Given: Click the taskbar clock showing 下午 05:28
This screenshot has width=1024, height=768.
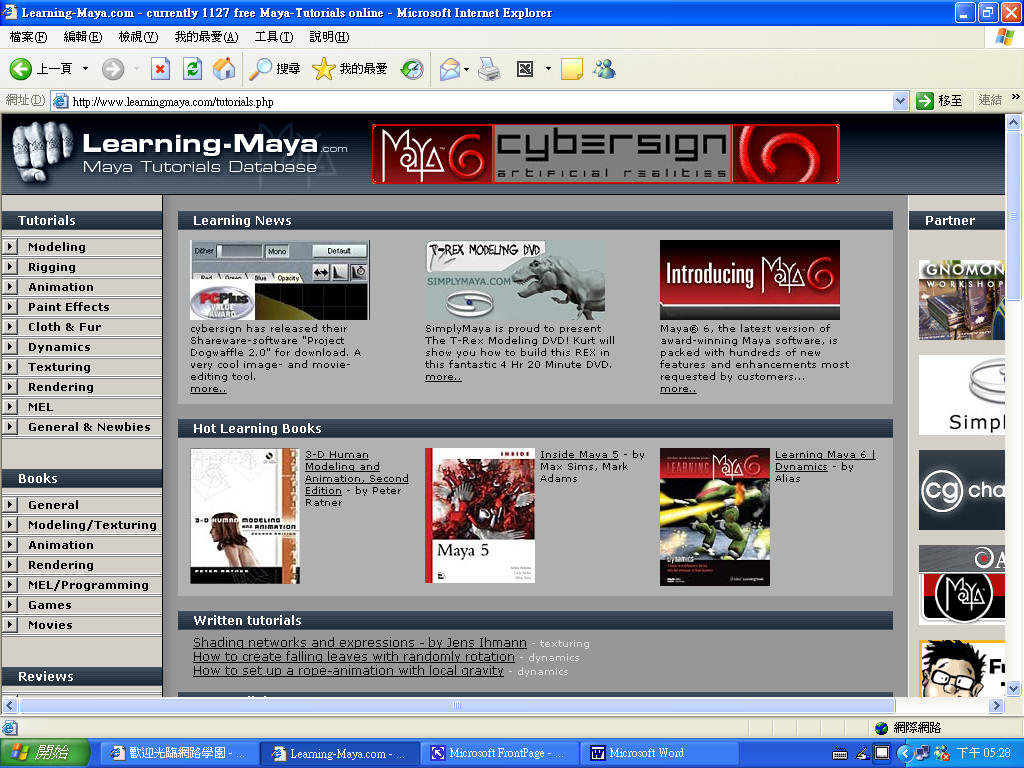Looking at the screenshot, I should (x=984, y=753).
